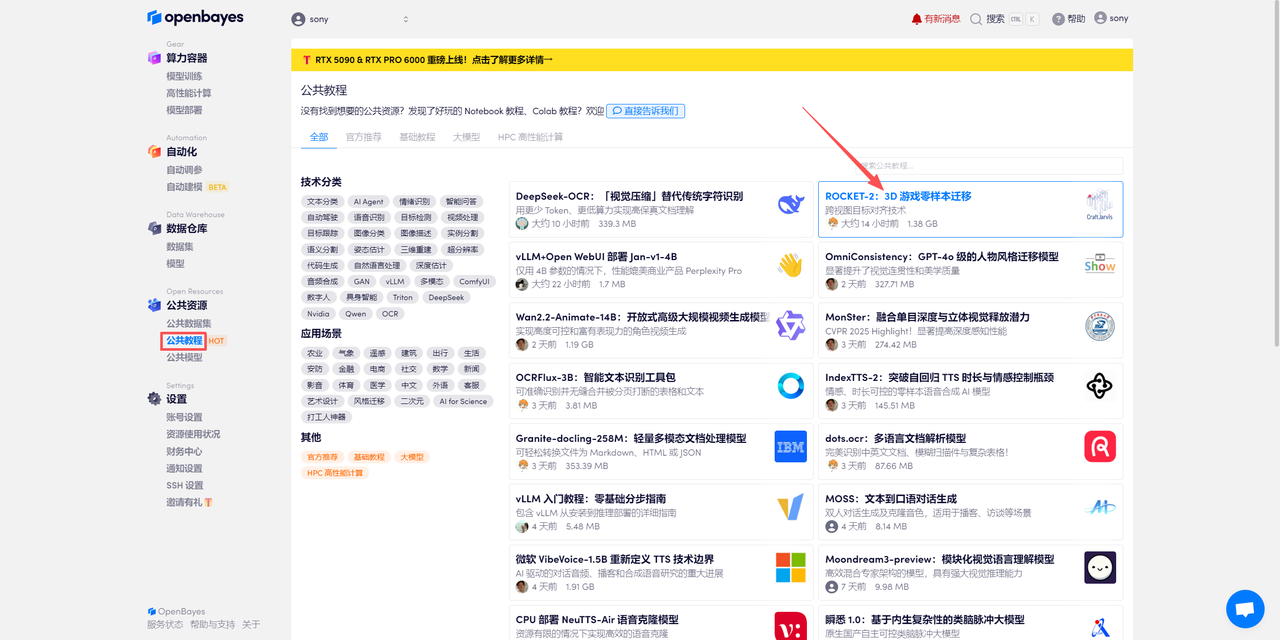Open 公共模型 in the sidebar
The height and width of the screenshot is (640, 1280).
pos(184,357)
